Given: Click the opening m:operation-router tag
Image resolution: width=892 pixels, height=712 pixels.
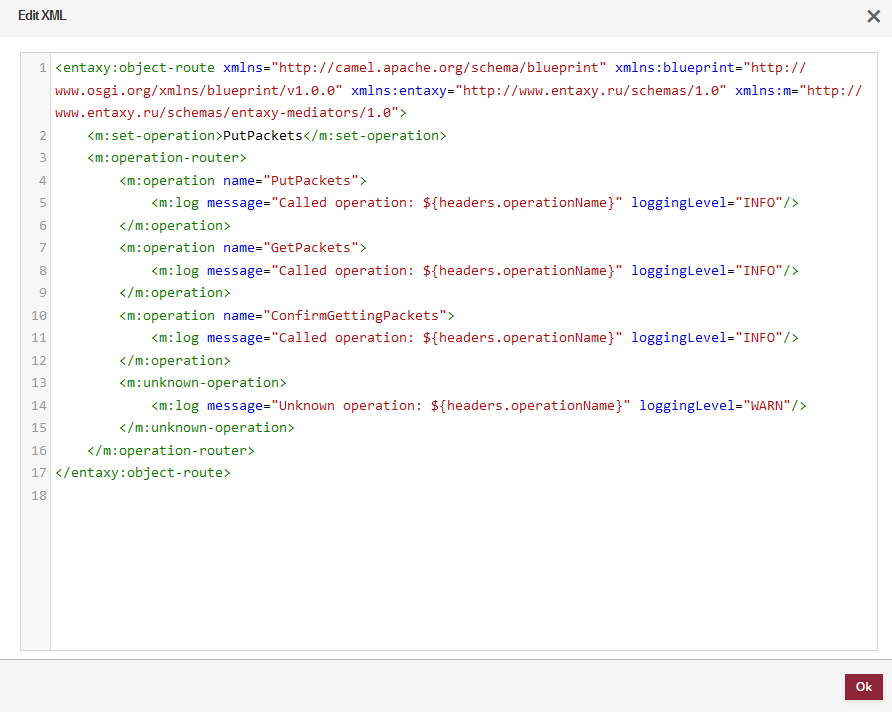Looking at the screenshot, I should pos(167,158).
